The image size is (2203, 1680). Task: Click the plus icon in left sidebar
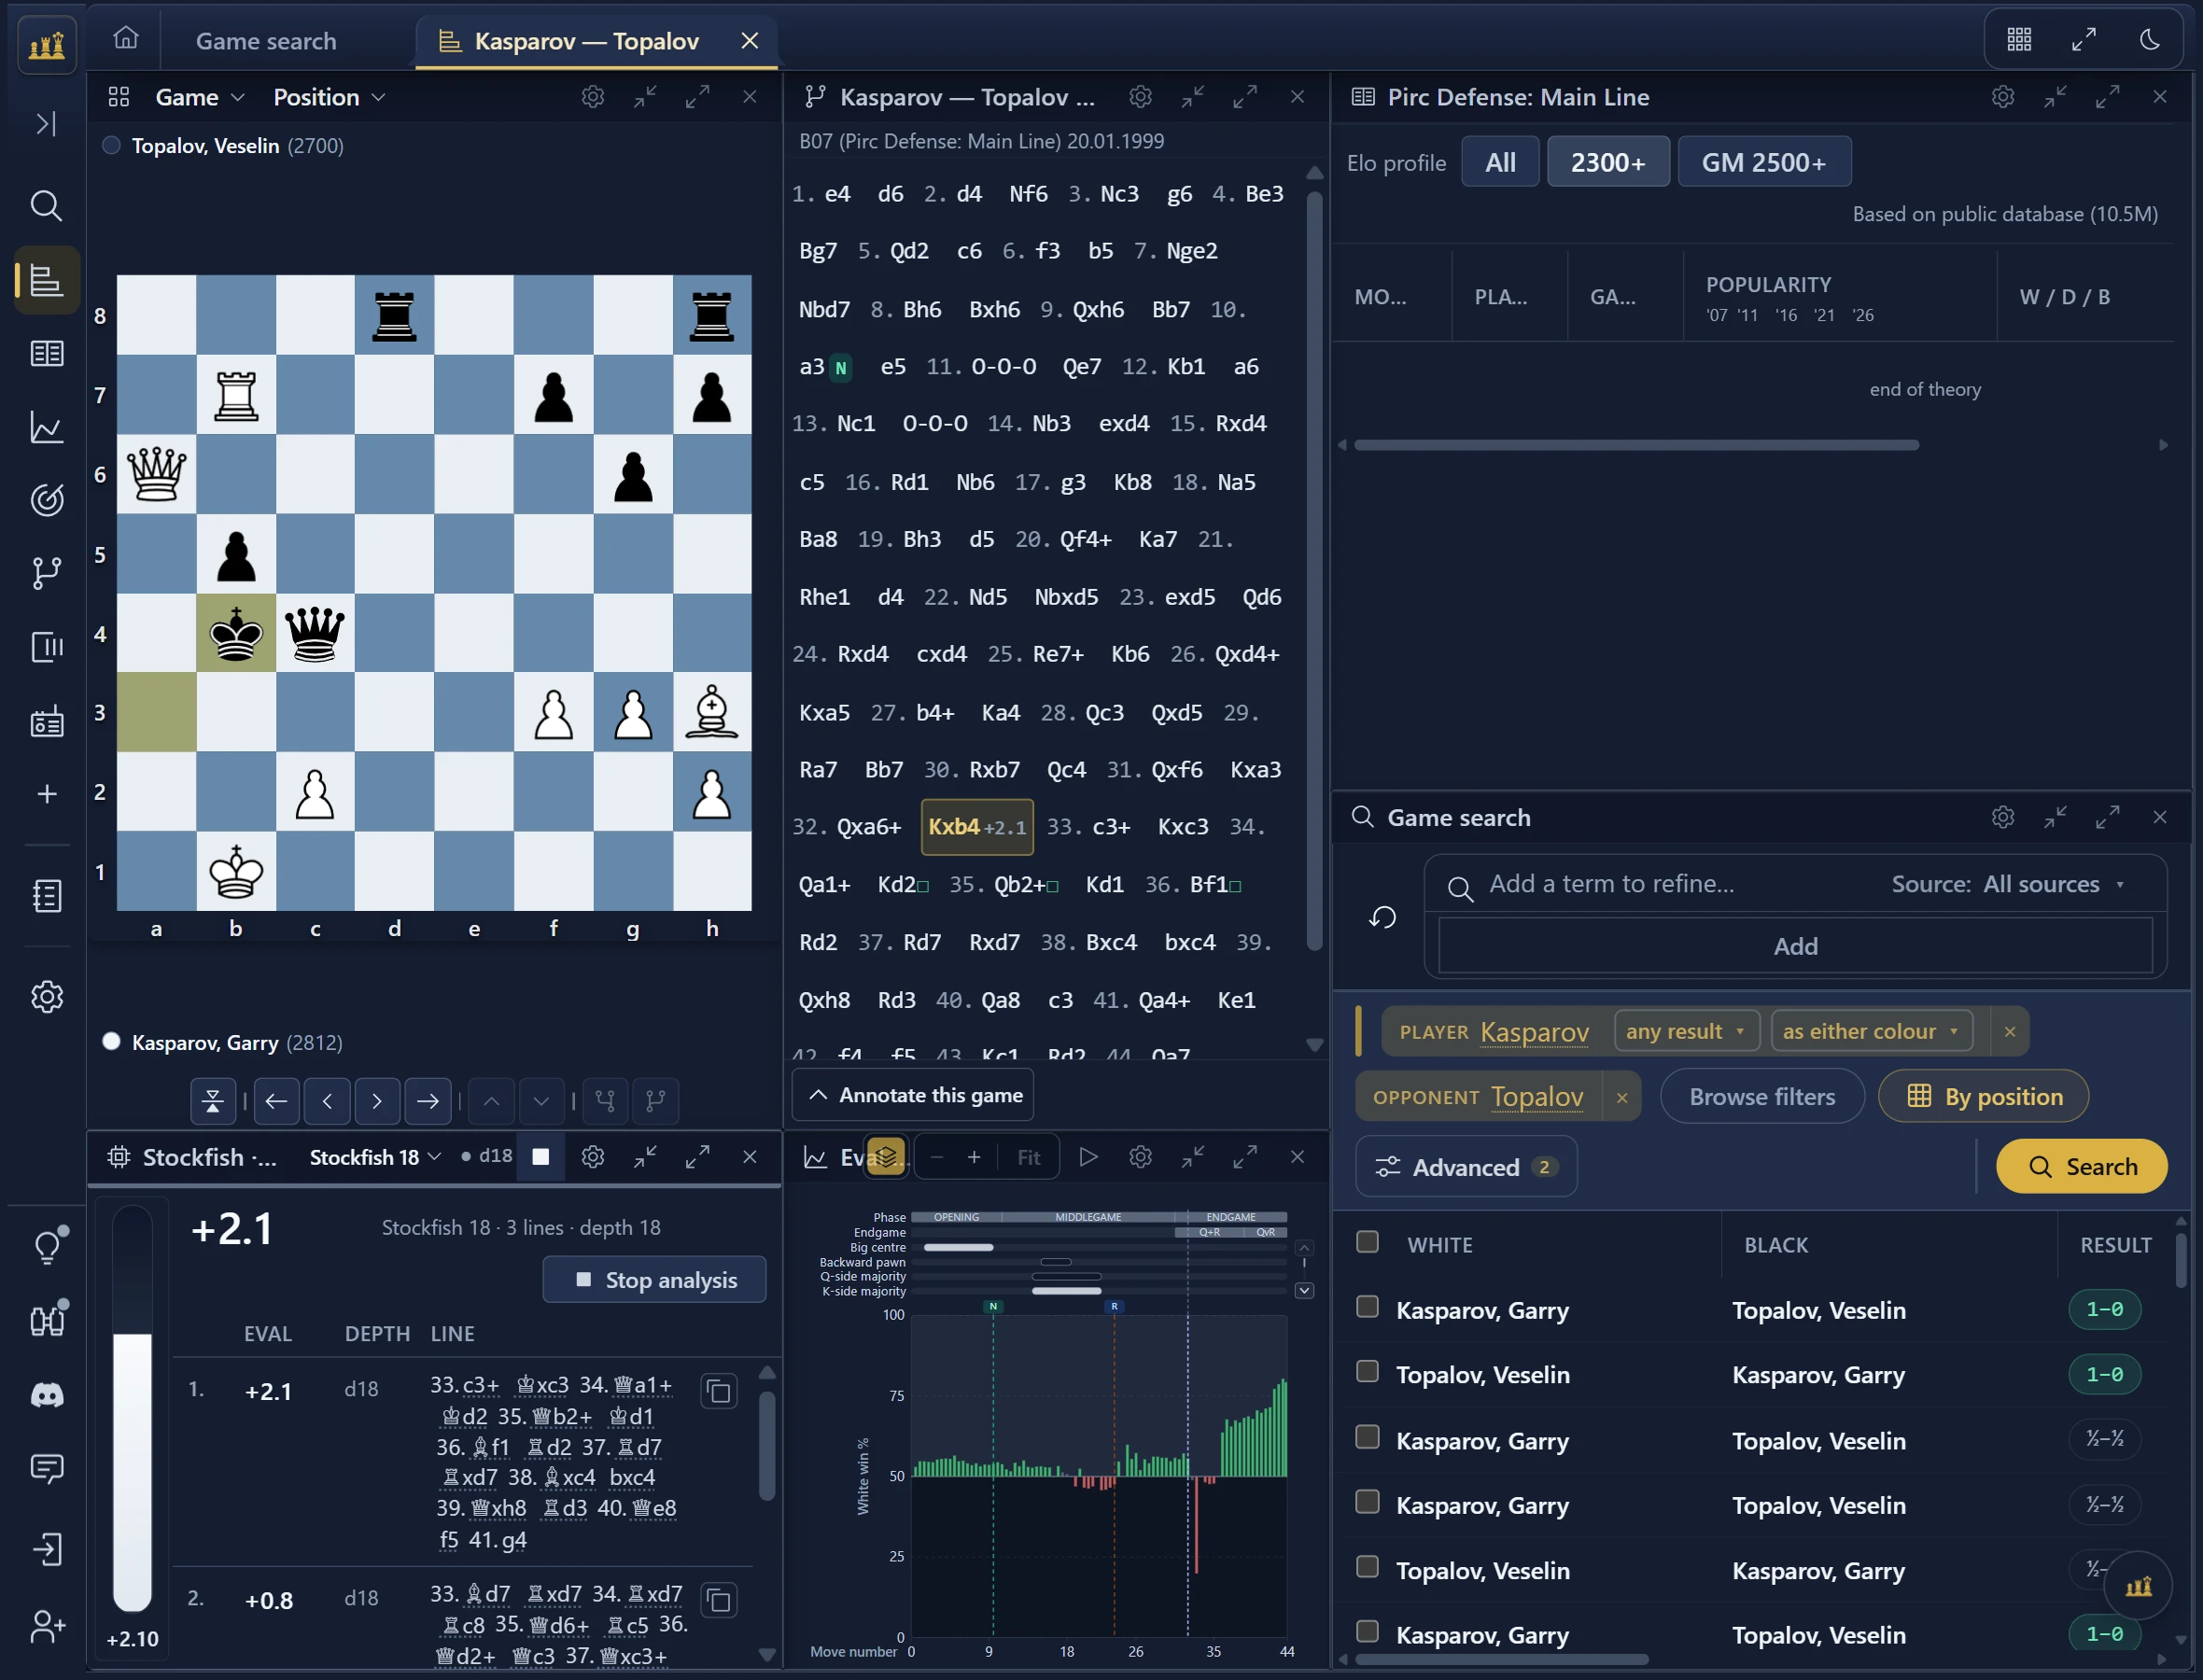pos(46,794)
